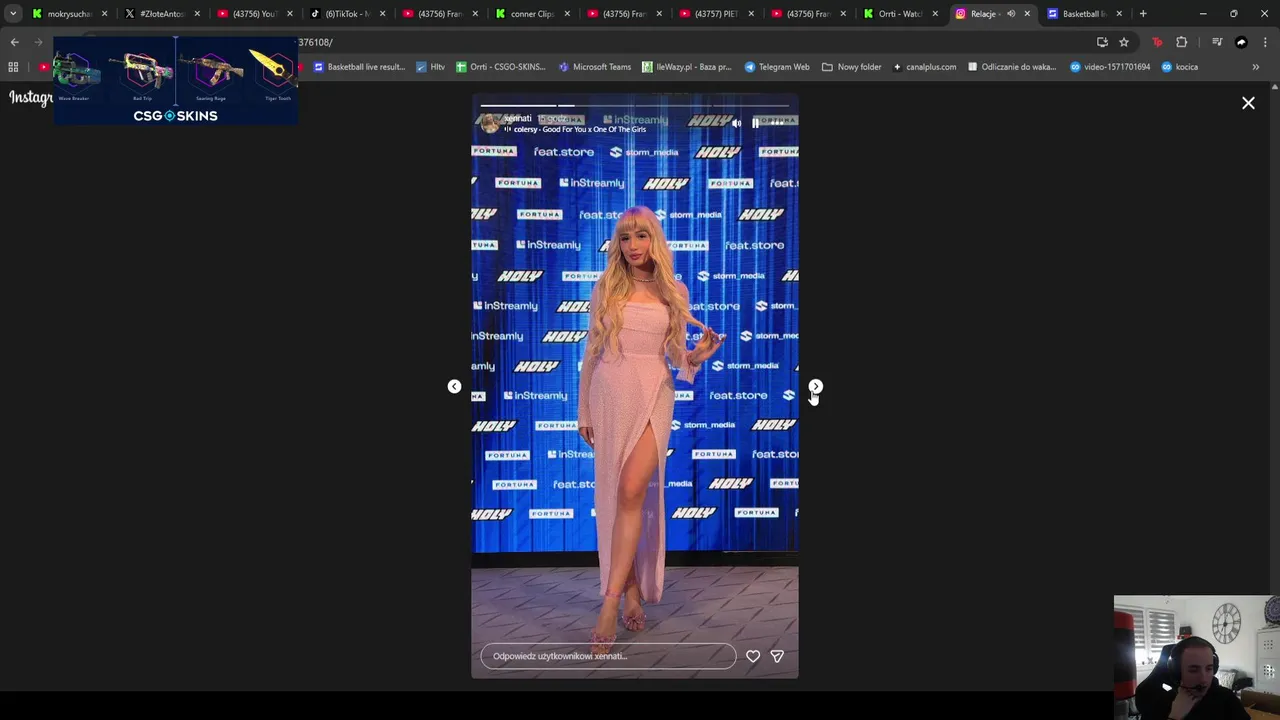Close the mokrysuchar tab
The width and height of the screenshot is (1280, 720).
104,14
